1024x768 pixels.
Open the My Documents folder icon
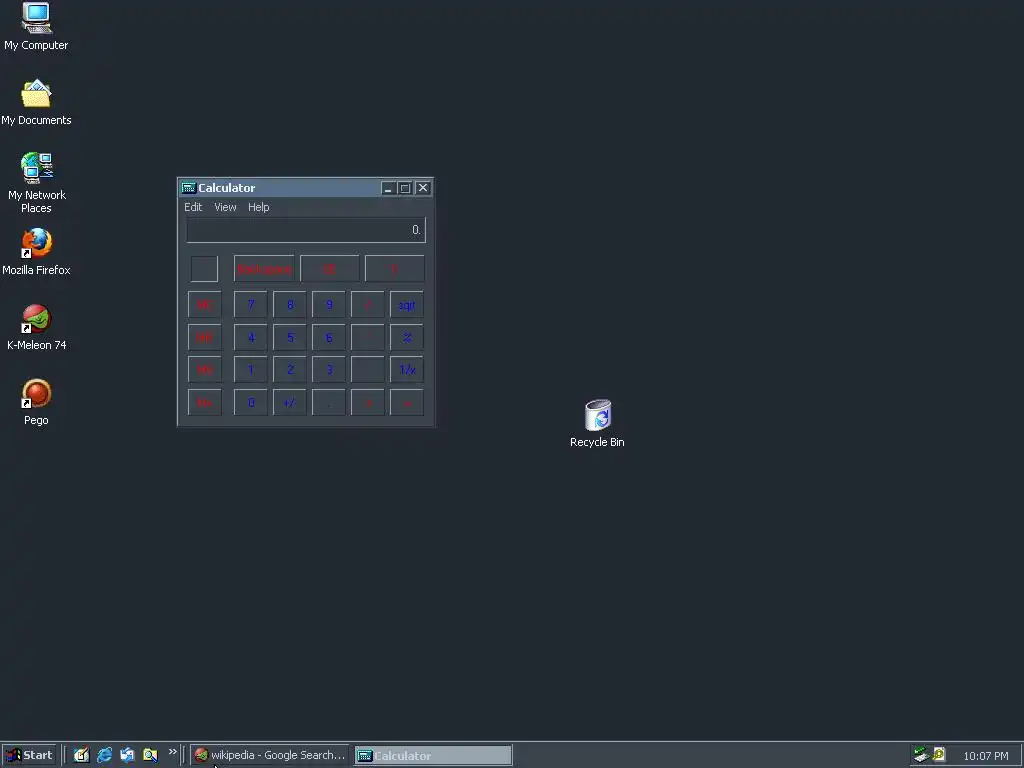[37, 102]
